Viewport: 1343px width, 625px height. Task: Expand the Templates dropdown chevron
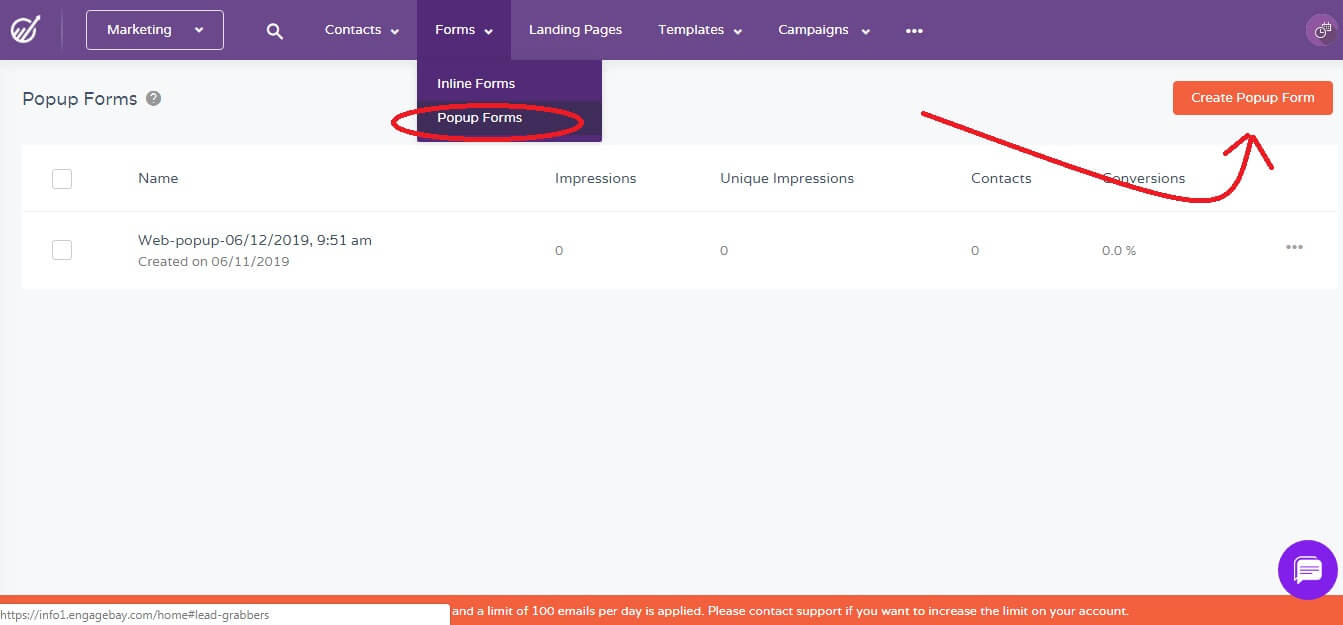738,31
